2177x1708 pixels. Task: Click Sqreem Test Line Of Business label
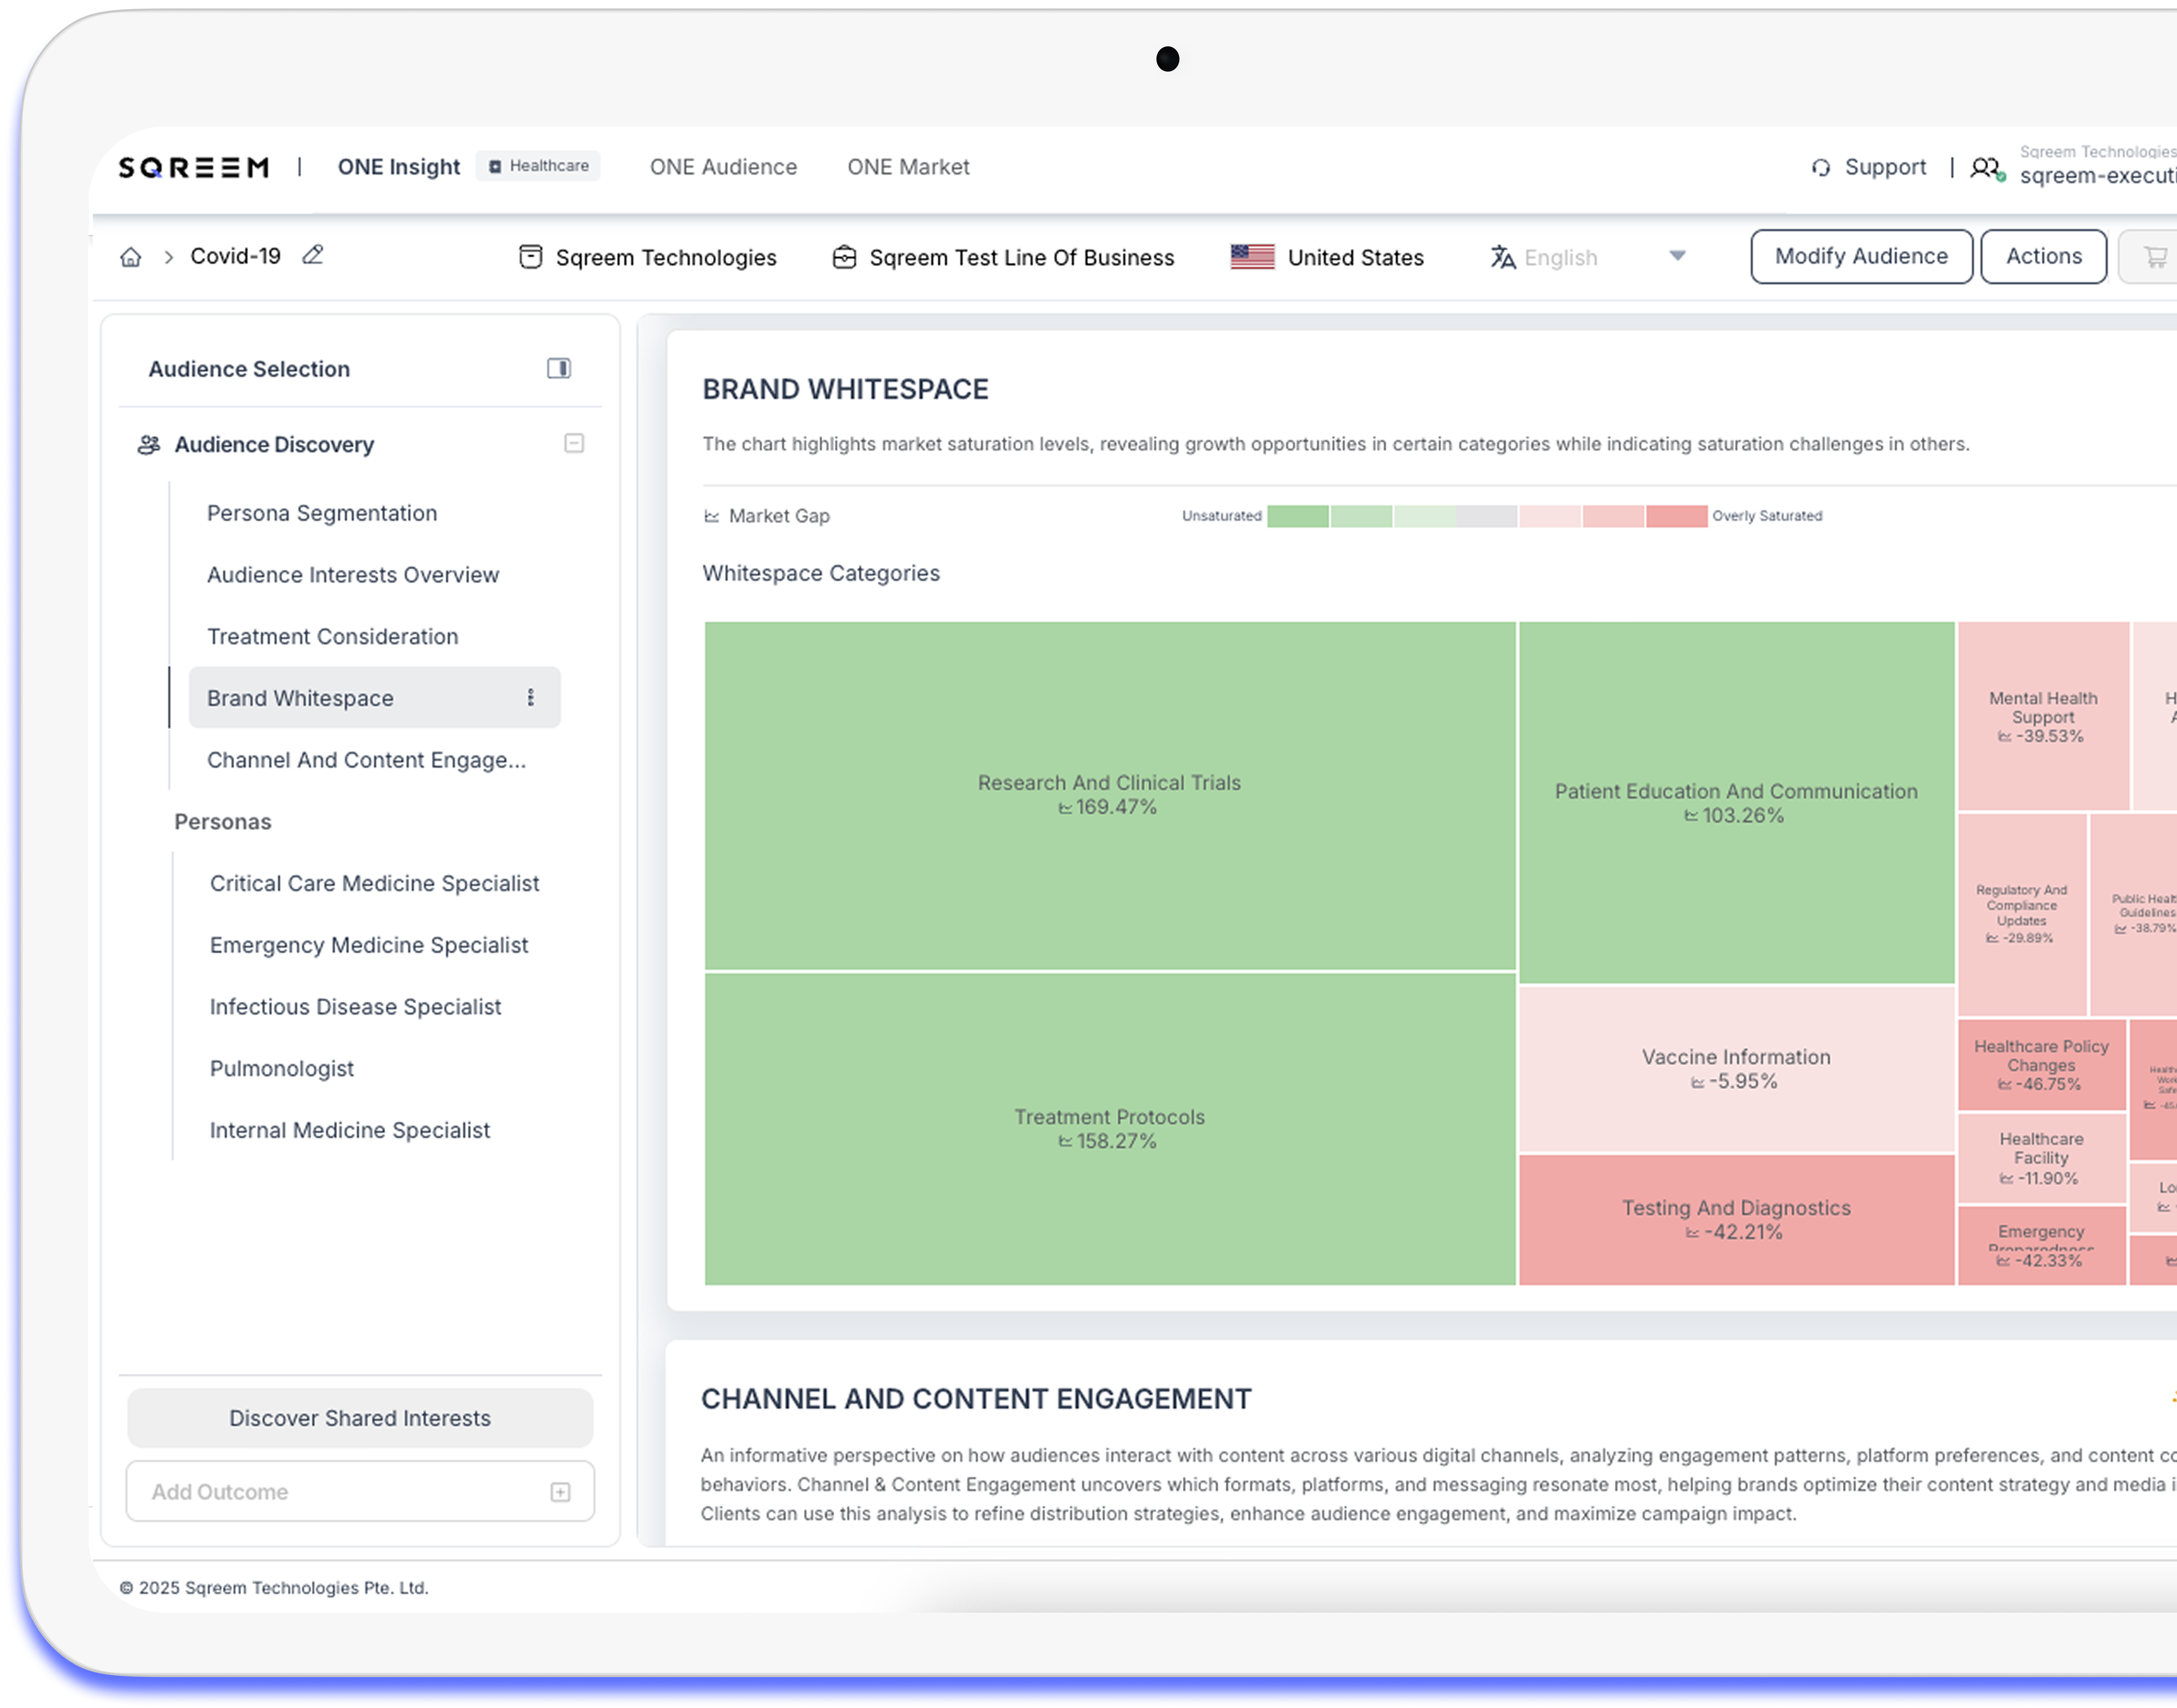[x=1022, y=257]
